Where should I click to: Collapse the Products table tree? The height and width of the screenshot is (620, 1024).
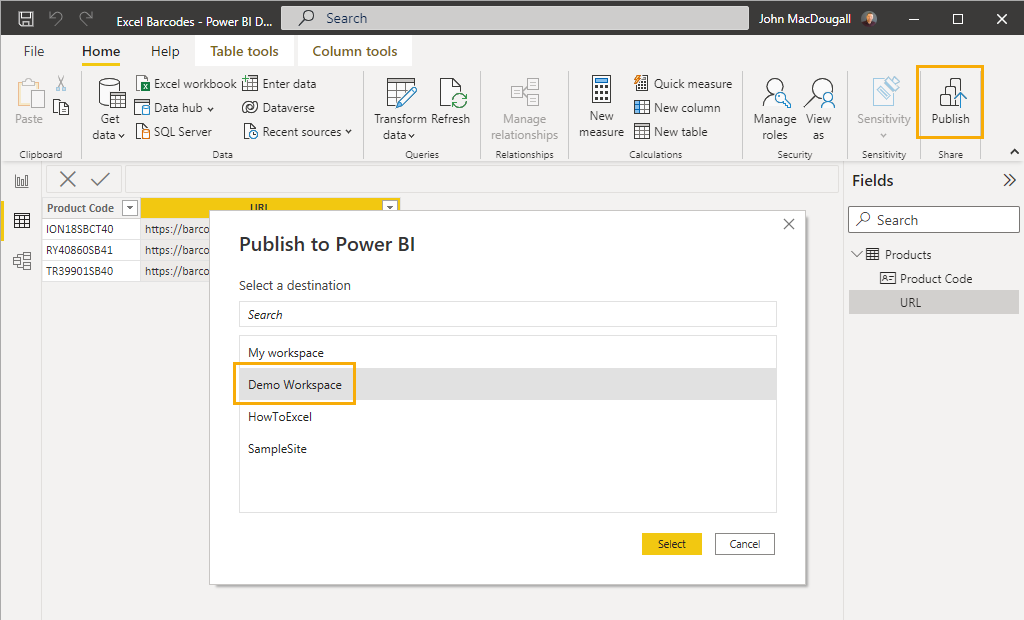(857, 254)
